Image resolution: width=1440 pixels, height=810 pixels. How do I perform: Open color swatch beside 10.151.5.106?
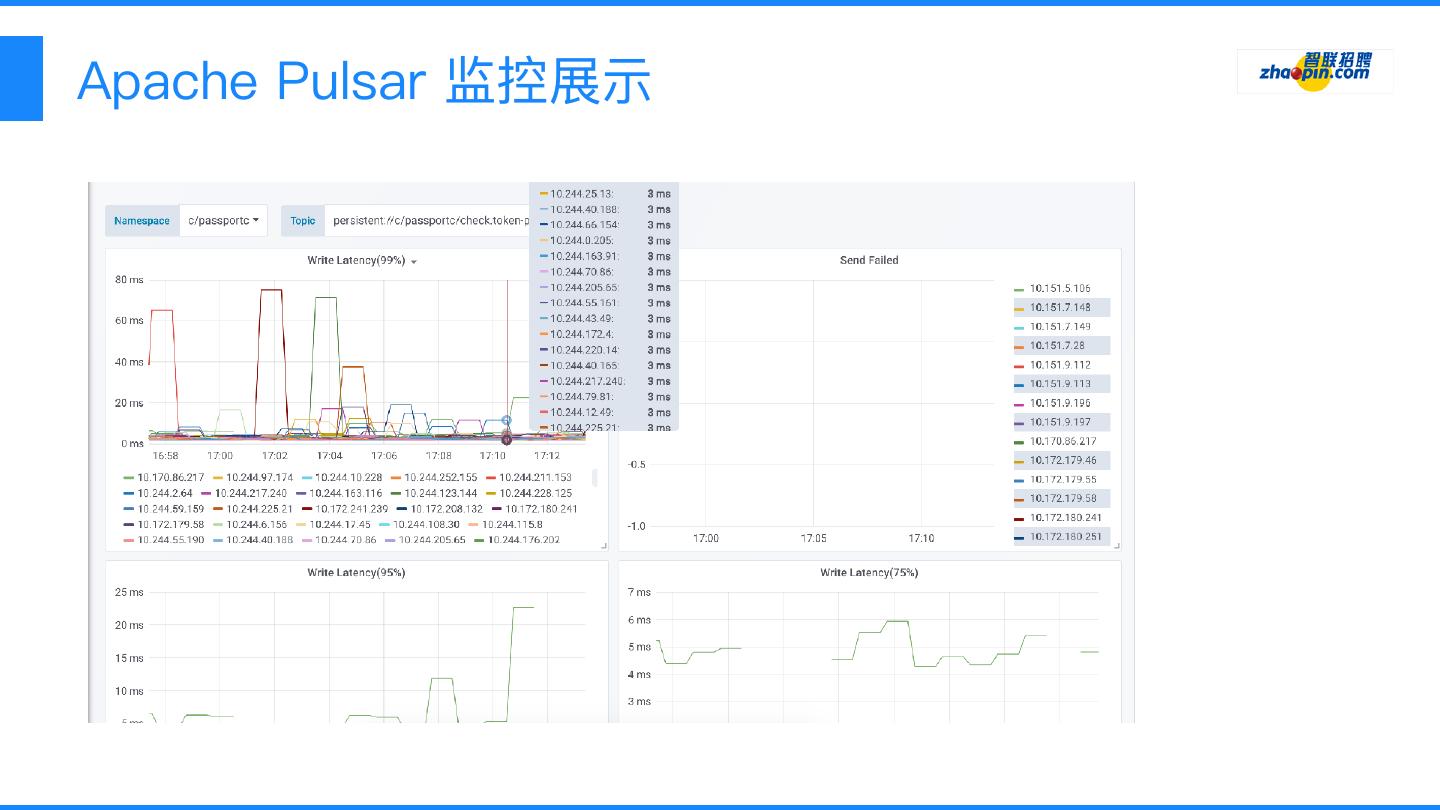1019,290
